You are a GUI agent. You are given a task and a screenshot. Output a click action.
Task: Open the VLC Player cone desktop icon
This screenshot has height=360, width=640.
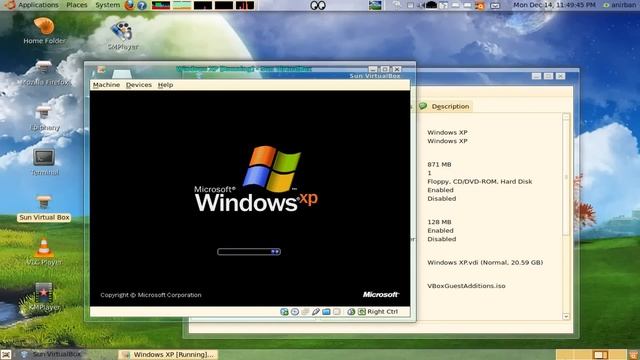pos(44,252)
